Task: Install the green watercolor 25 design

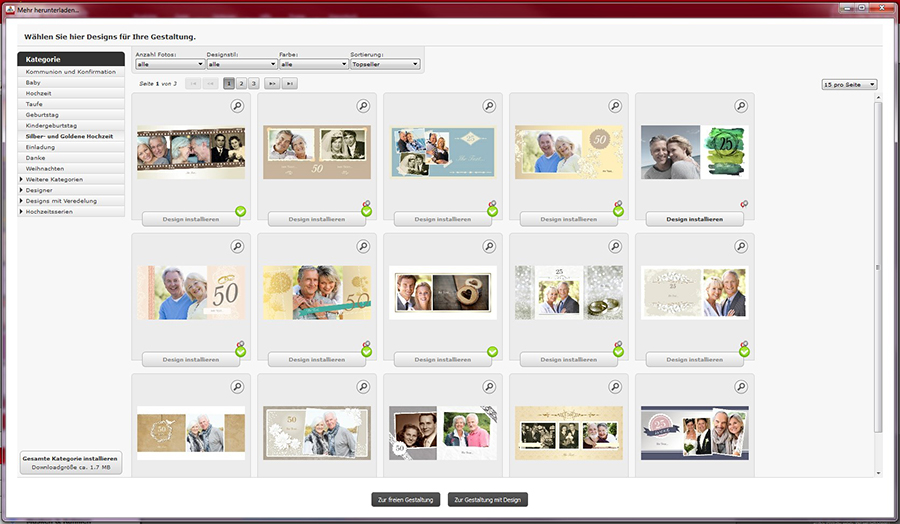Action: pos(695,219)
